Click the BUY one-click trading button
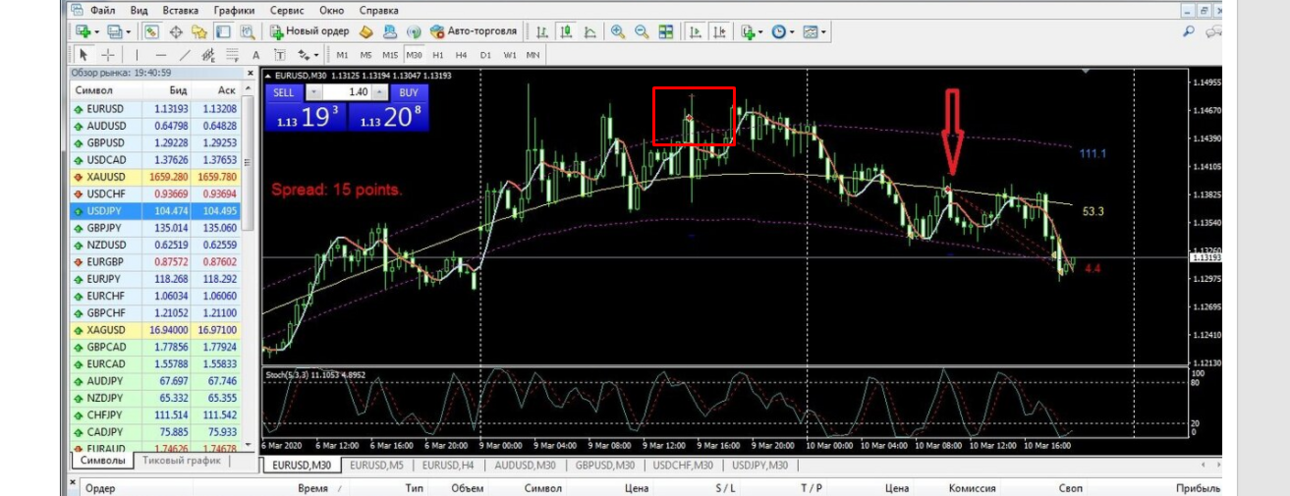Image resolution: width=1290 pixels, height=496 pixels. tap(408, 91)
